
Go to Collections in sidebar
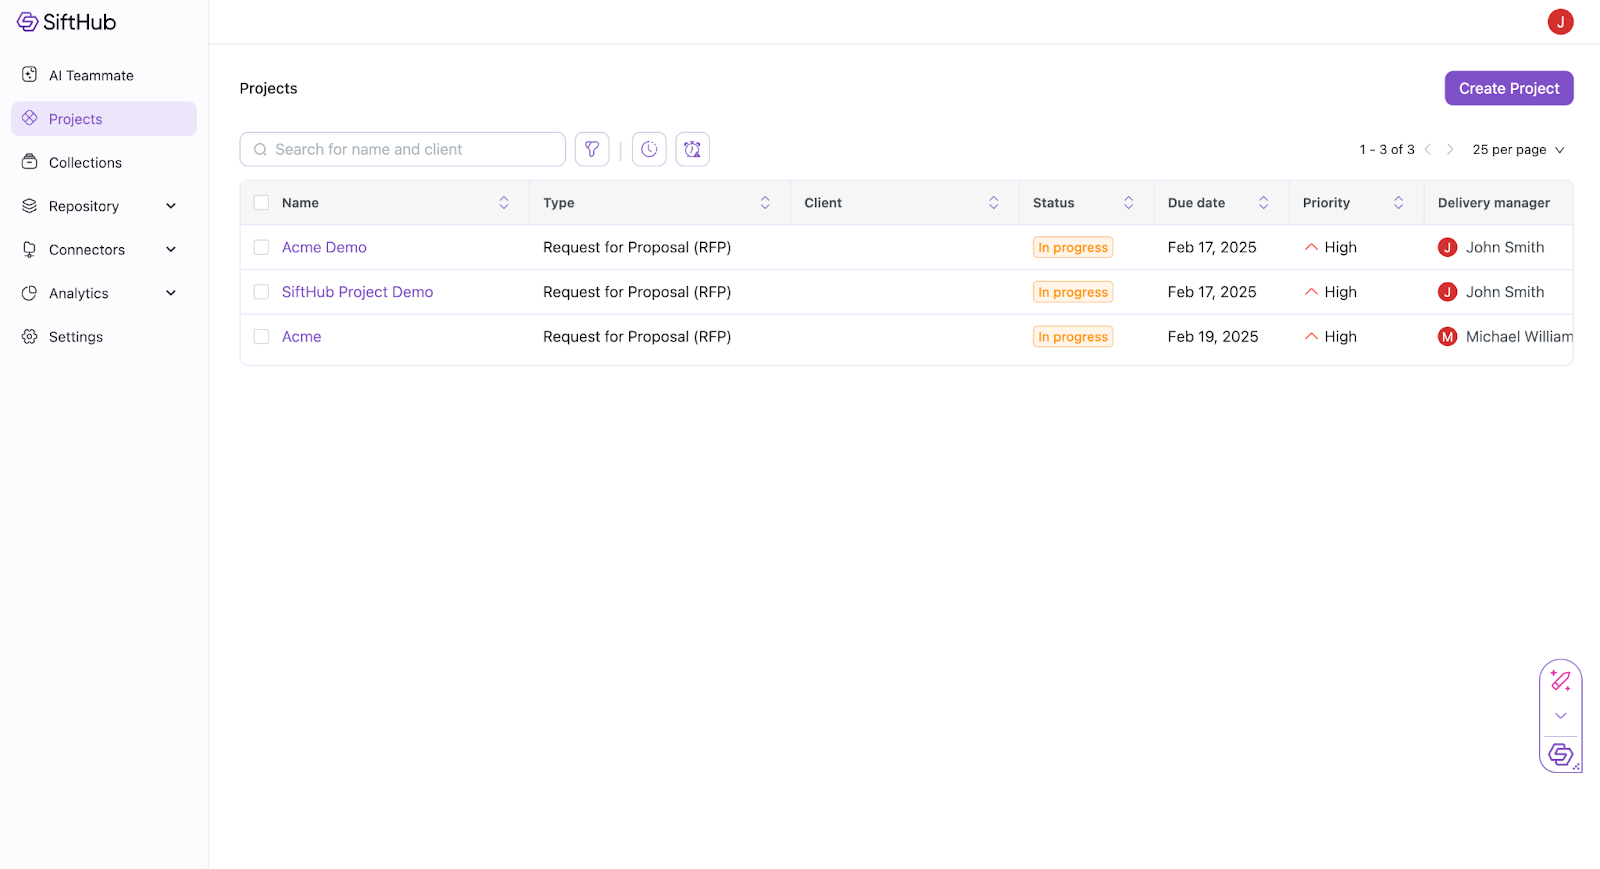pos(85,163)
